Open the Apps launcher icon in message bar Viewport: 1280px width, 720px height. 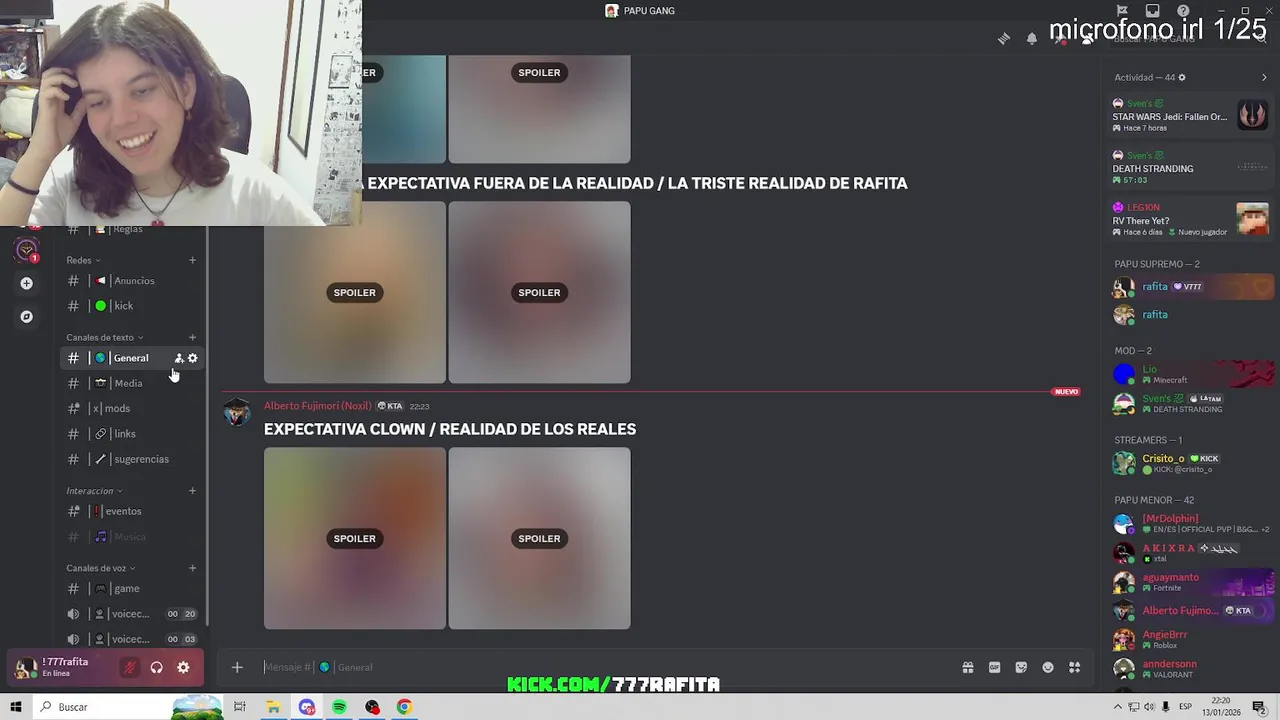tap(1075, 667)
